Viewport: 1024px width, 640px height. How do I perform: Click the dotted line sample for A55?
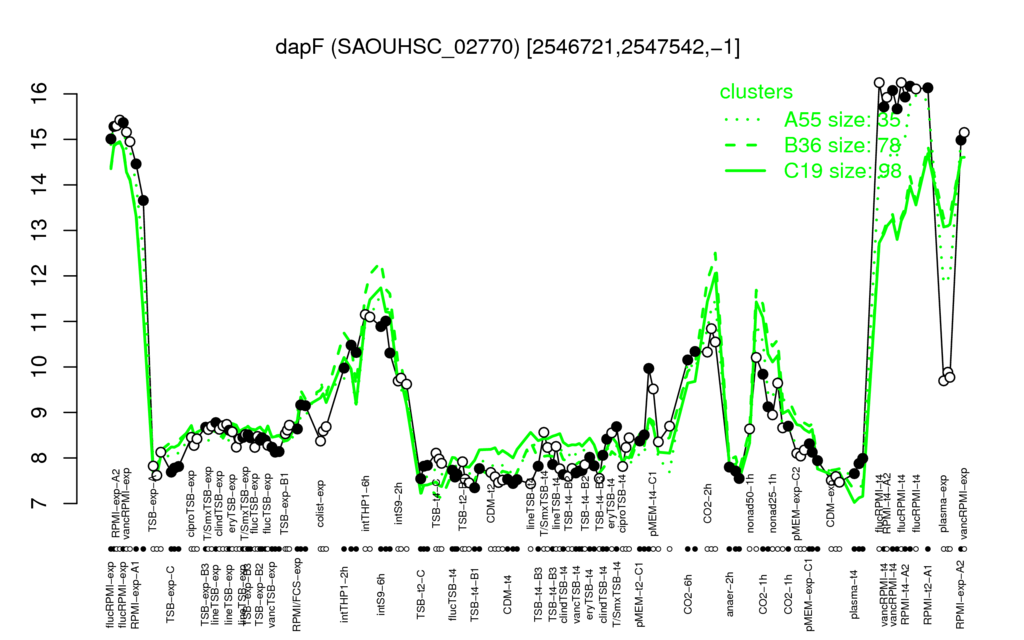(745, 120)
